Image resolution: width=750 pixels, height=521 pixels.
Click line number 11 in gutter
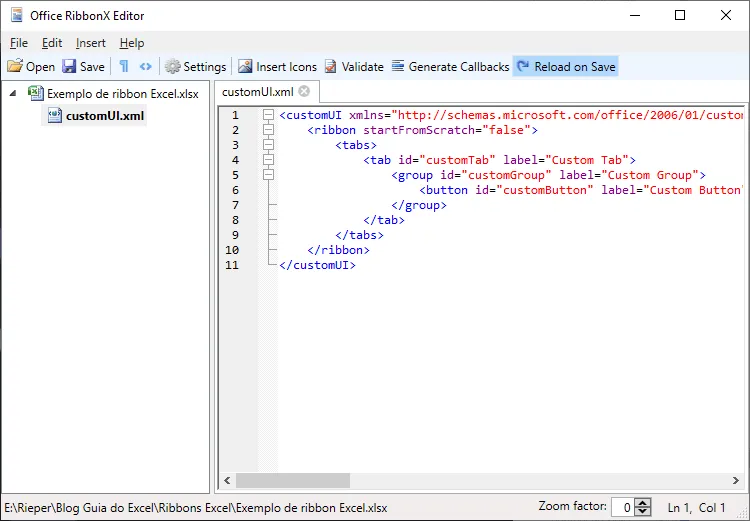[232, 265]
